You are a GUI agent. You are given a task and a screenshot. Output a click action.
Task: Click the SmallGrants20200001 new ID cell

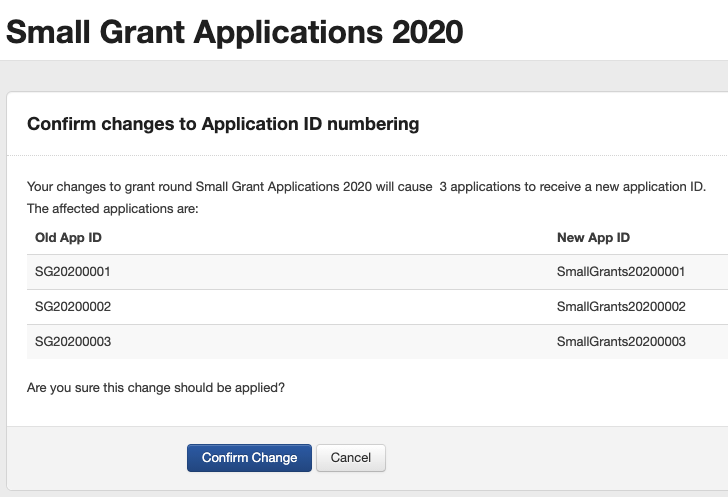click(x=620, y=272)
